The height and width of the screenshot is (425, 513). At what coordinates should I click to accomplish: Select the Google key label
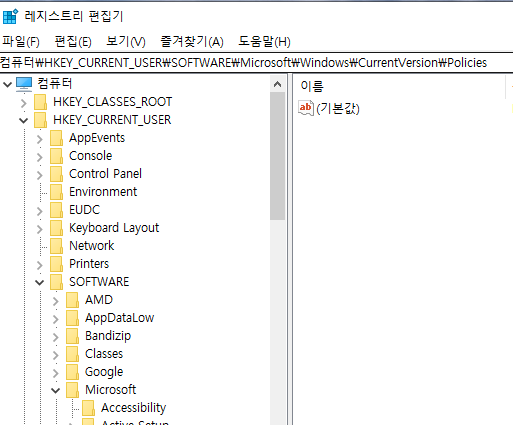104,372
